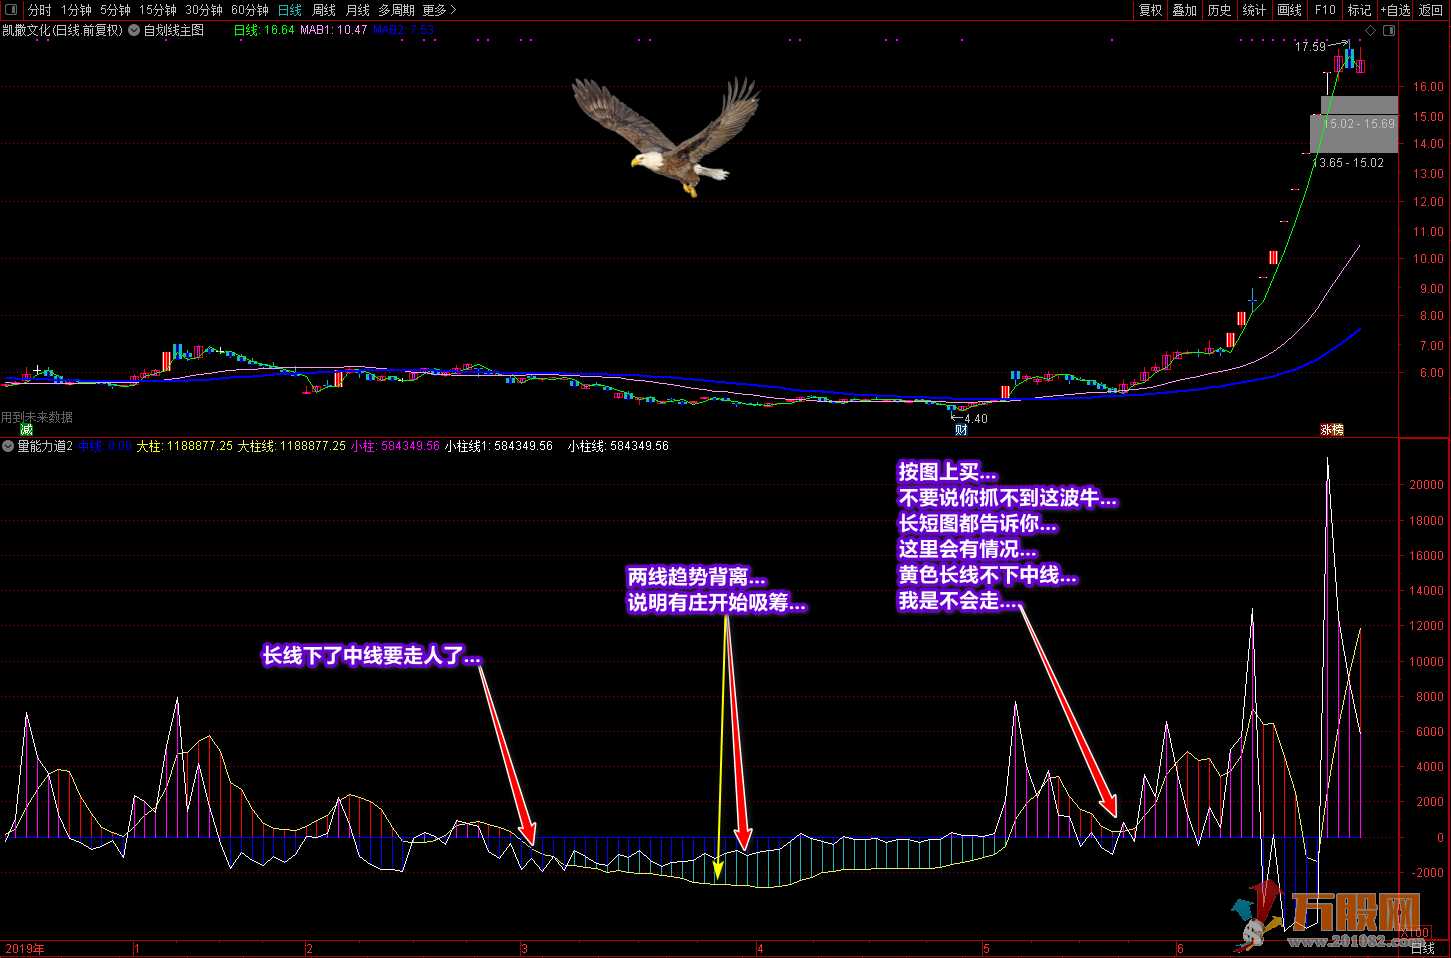The width and height of the screenshot is (1451, 958).
Task: Switch to 月线 monthly chart
Action: tap(358, 10)
